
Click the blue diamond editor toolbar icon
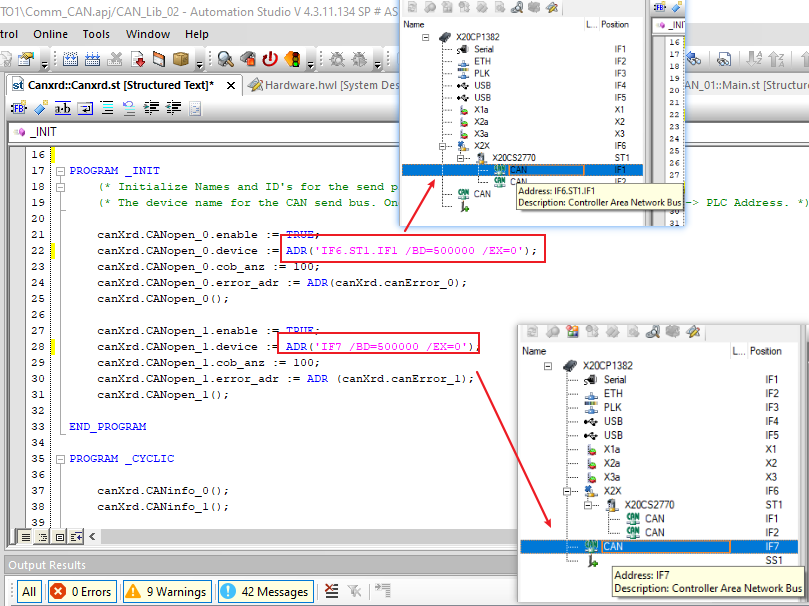(41, 108)
